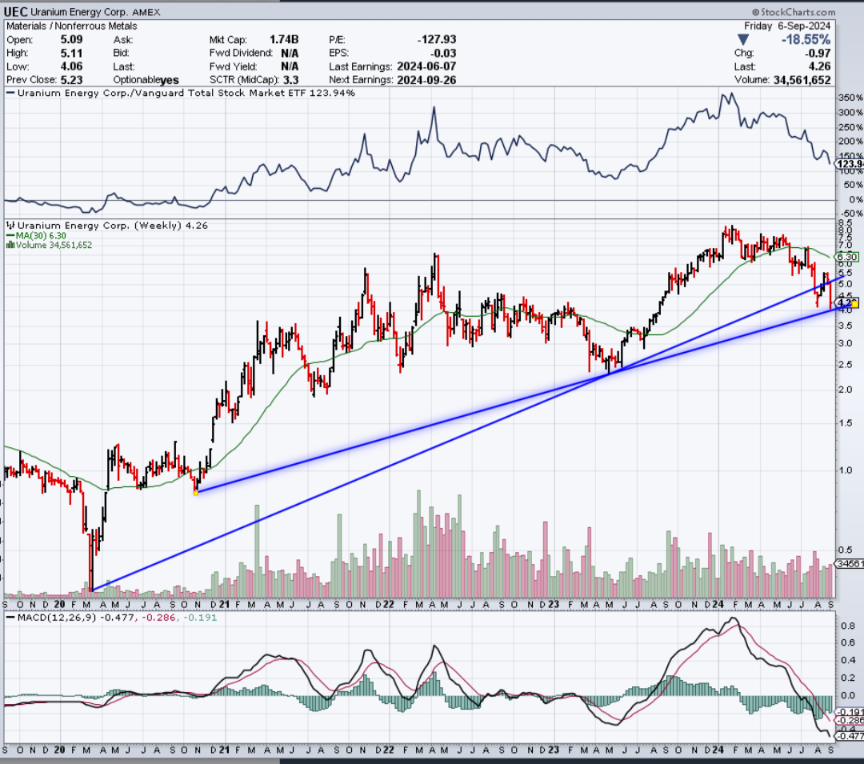Click the 250% relative strength axis label
The height and width of the screenshot is (764, 864).
click(850, 127)
